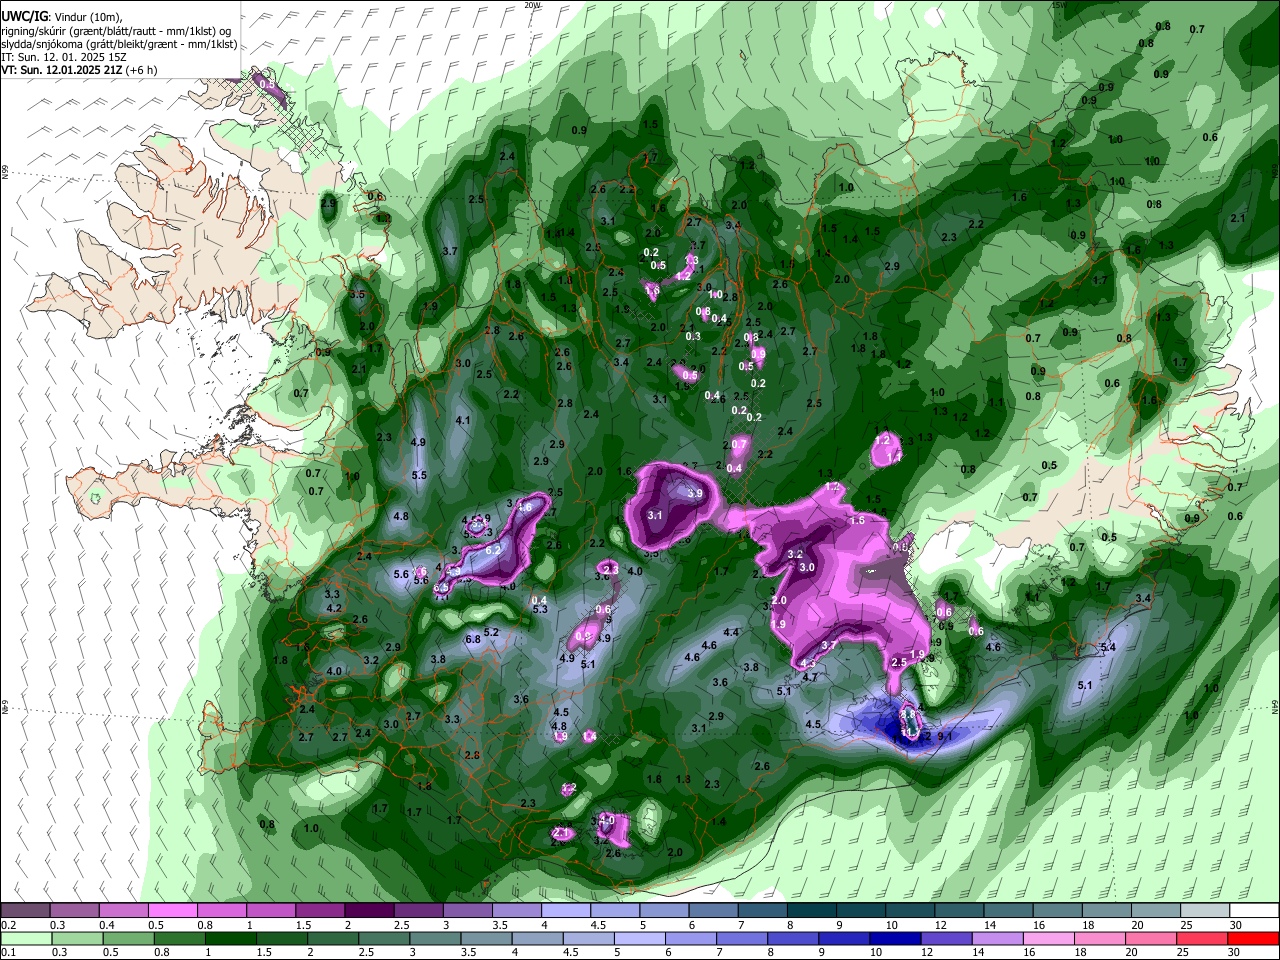Select the palest green first rain legend swatch
The height and width of the screenshot is (960, 1280).
click(x=25, y=938)
